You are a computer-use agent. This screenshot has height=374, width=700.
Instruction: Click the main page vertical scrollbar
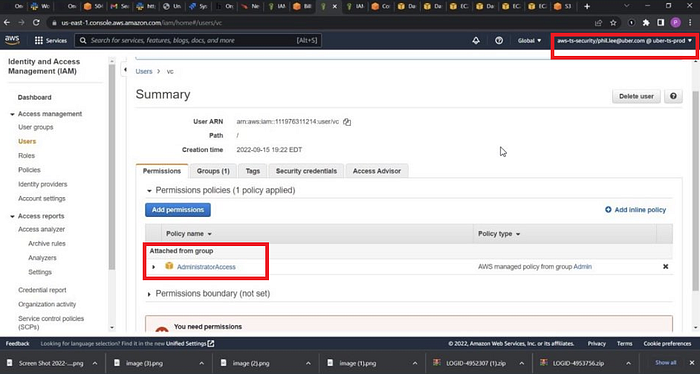point(696,192)
